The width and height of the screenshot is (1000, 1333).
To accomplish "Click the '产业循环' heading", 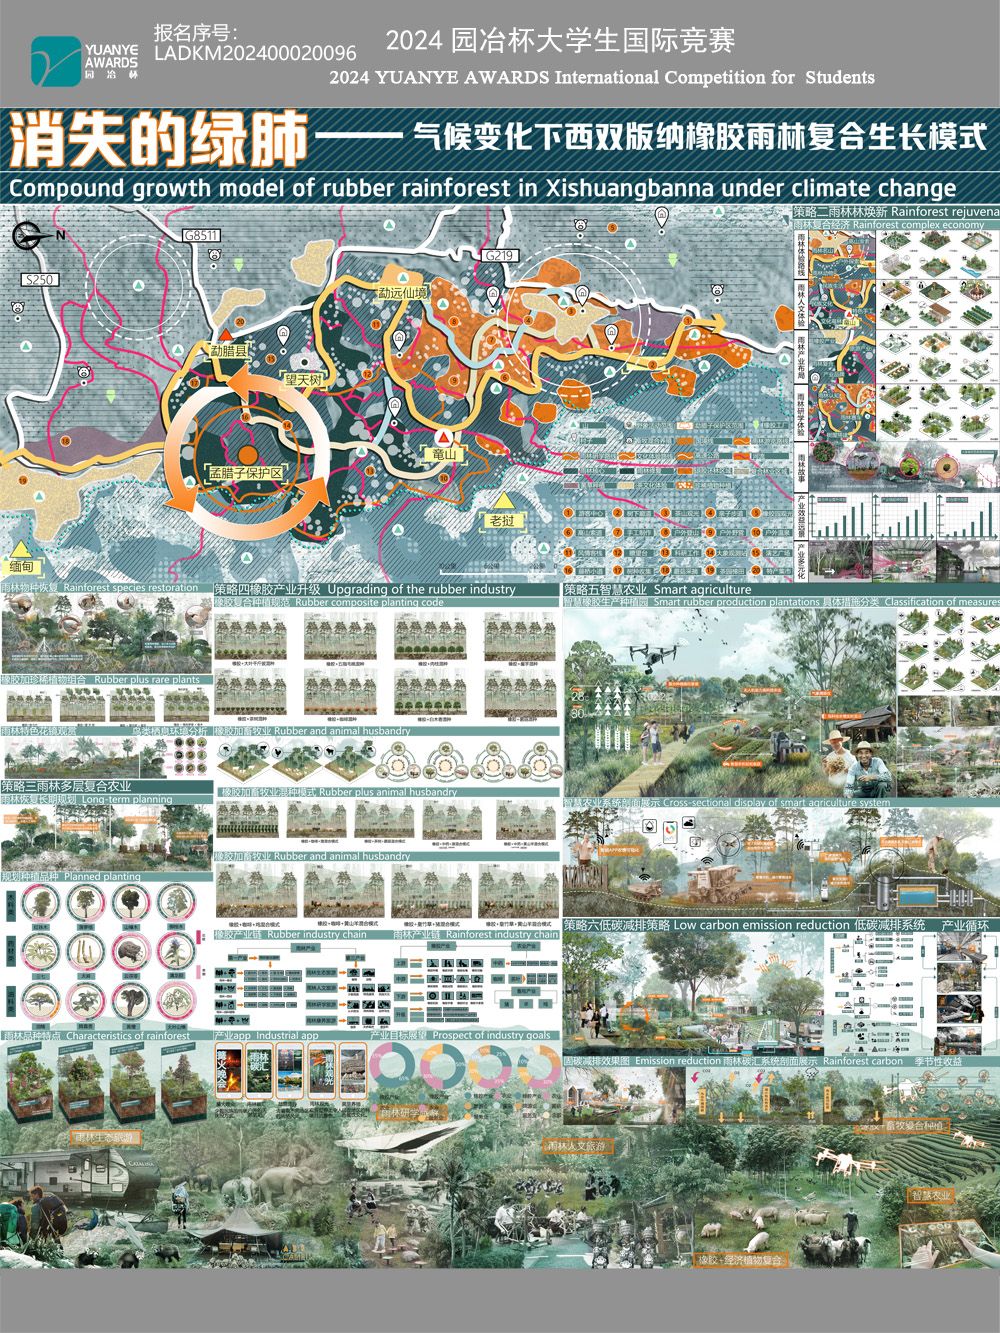I will coord(965,926).
